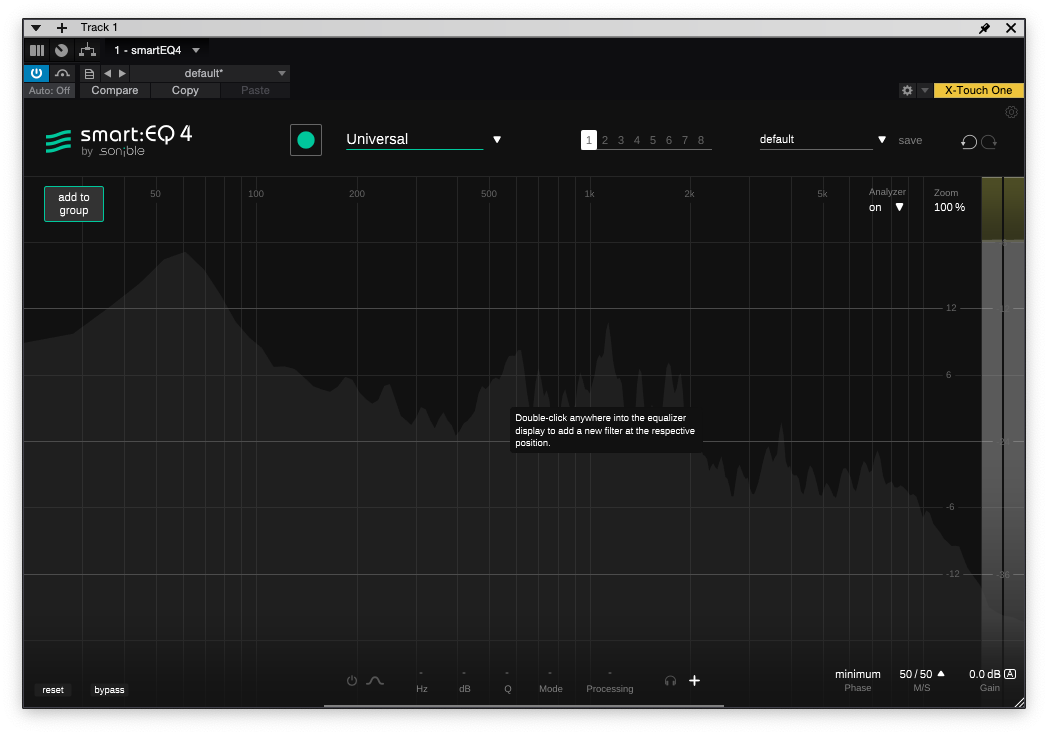This screenshot has width=1048, height=735.
Task: Click the headphones solo-listen icon
Action: [x=670, y=681]
